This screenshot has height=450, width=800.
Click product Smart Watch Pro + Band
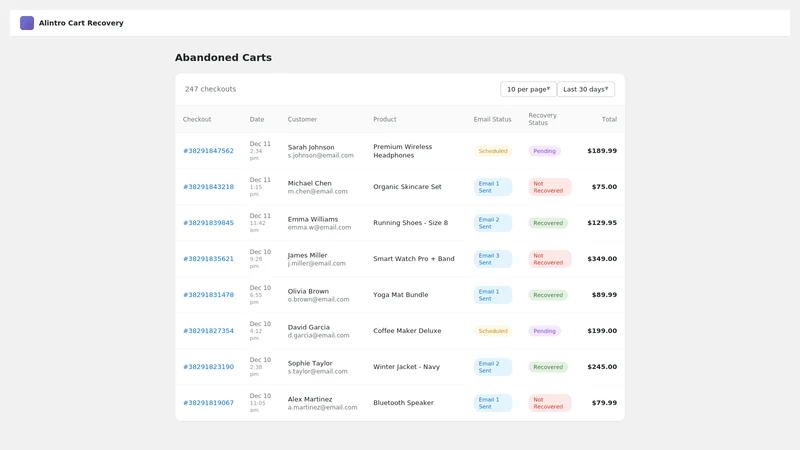[413, 259]
